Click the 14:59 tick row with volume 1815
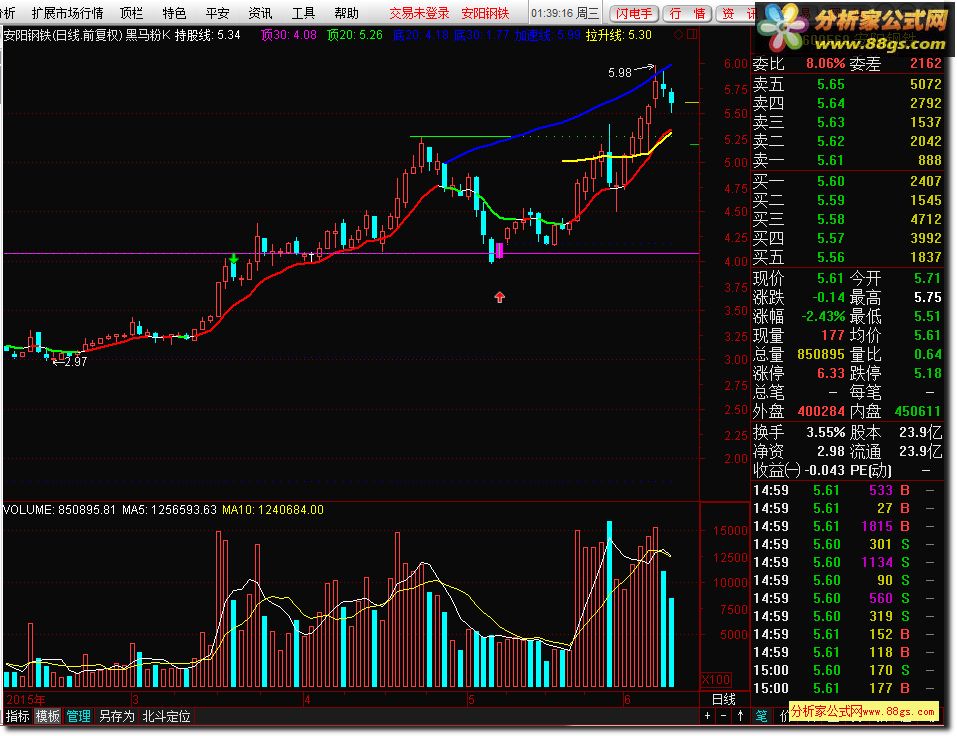957x736 pixels. pos(847,526)
